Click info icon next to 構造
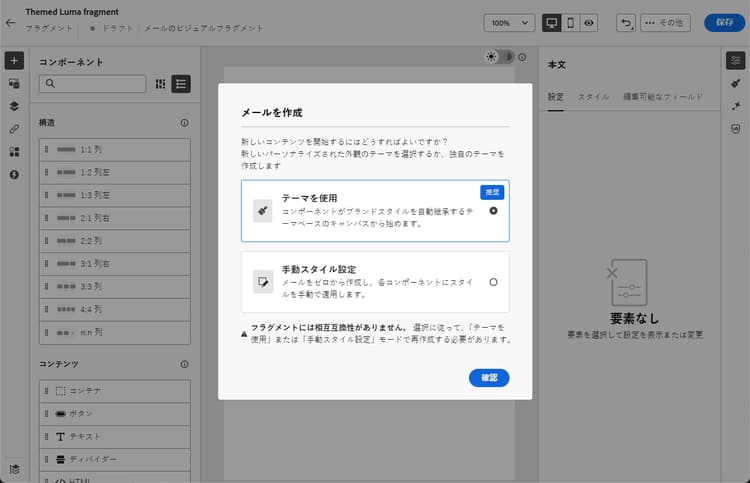This screenshot has height=483, width=750. [184, 123]
